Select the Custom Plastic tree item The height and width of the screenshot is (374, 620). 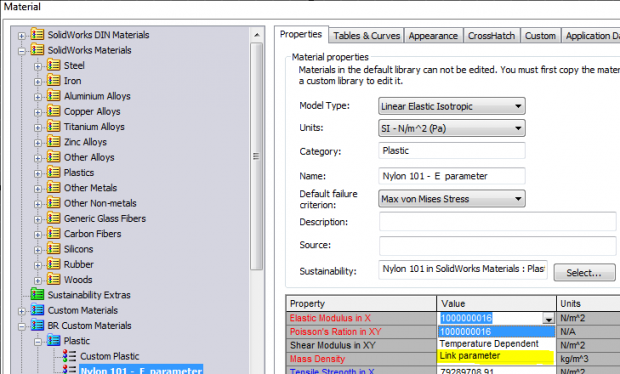(110, 356)
